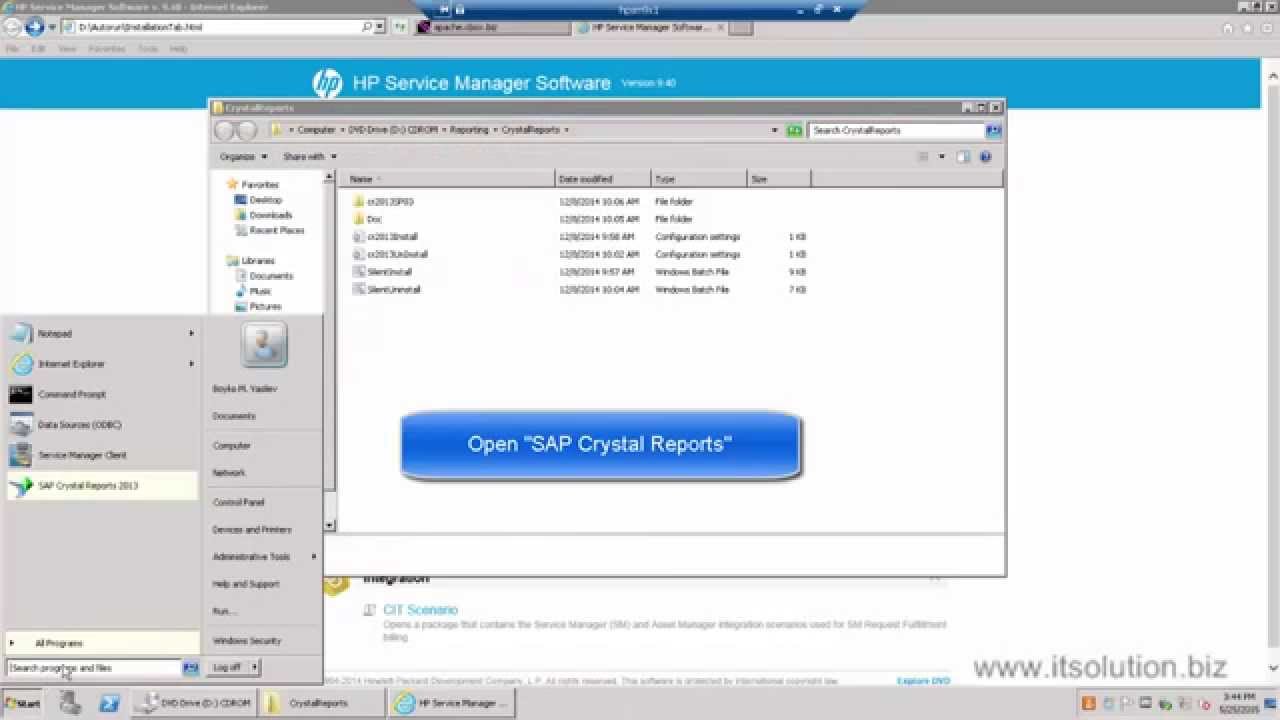Image resolution: width=1280 pixels, height=720 pixels.
Task: Open the Organize dropdown in Explorer
Action: pos(244,157)
